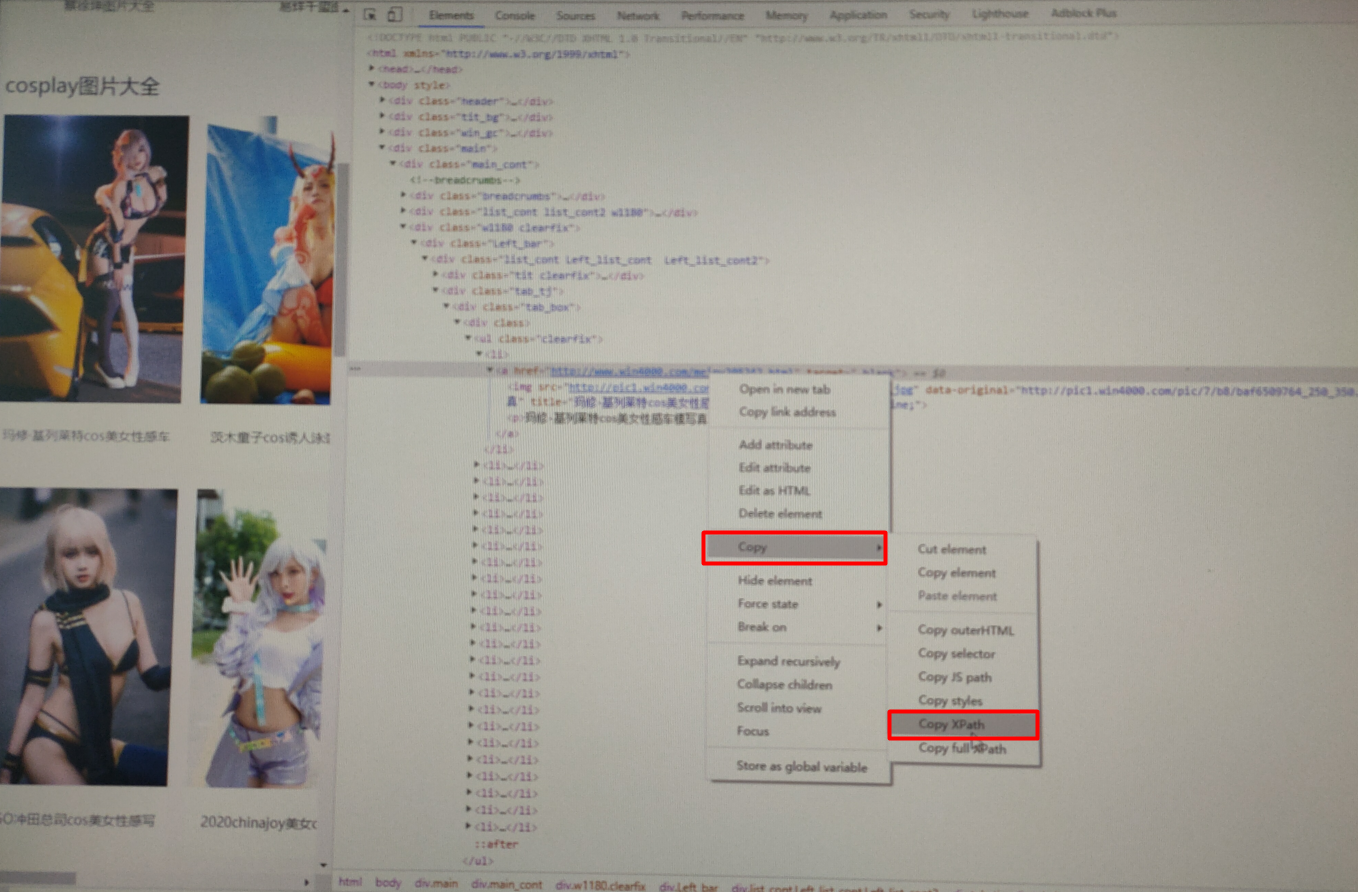1358x892 pixels.
Task: Open the Application tab
Action: tap(858, 15)
